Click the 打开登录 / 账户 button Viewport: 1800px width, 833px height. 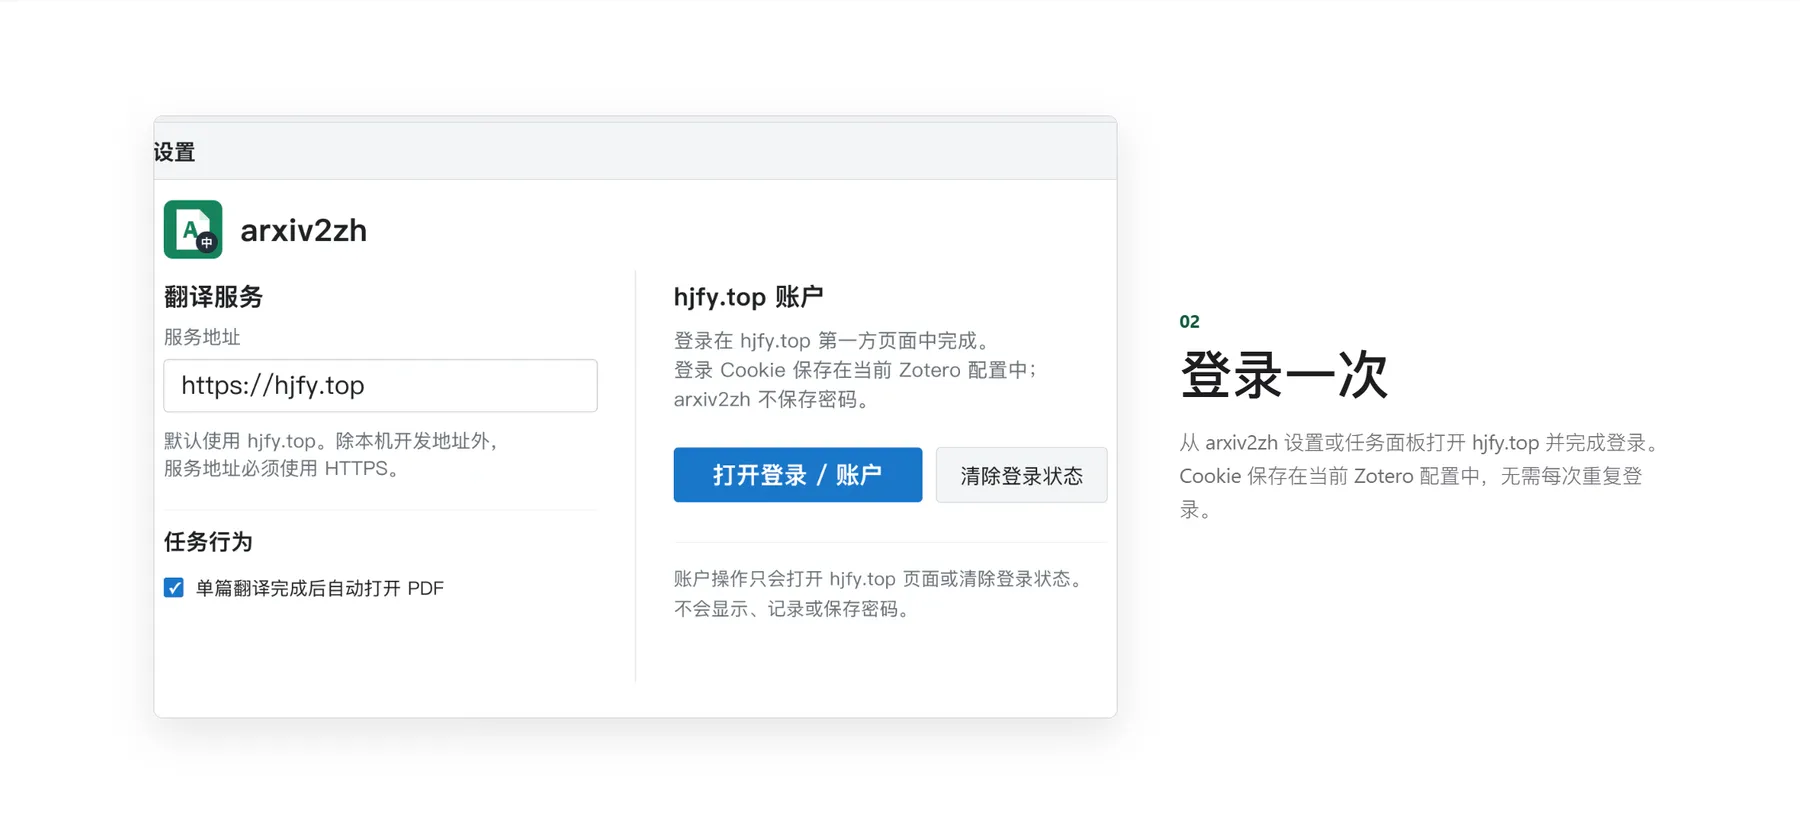pos(797,475)
